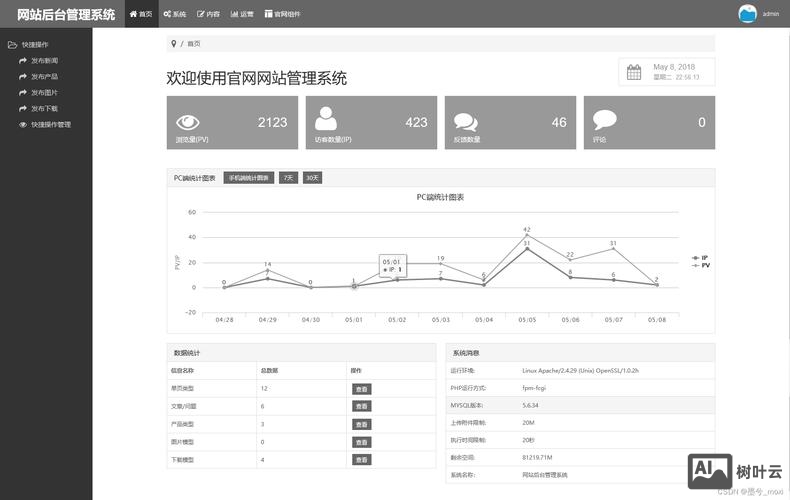Click the admin avatar picture
Image resolution: width=790 pixels, height=500 pixels.
click(748, 13)
